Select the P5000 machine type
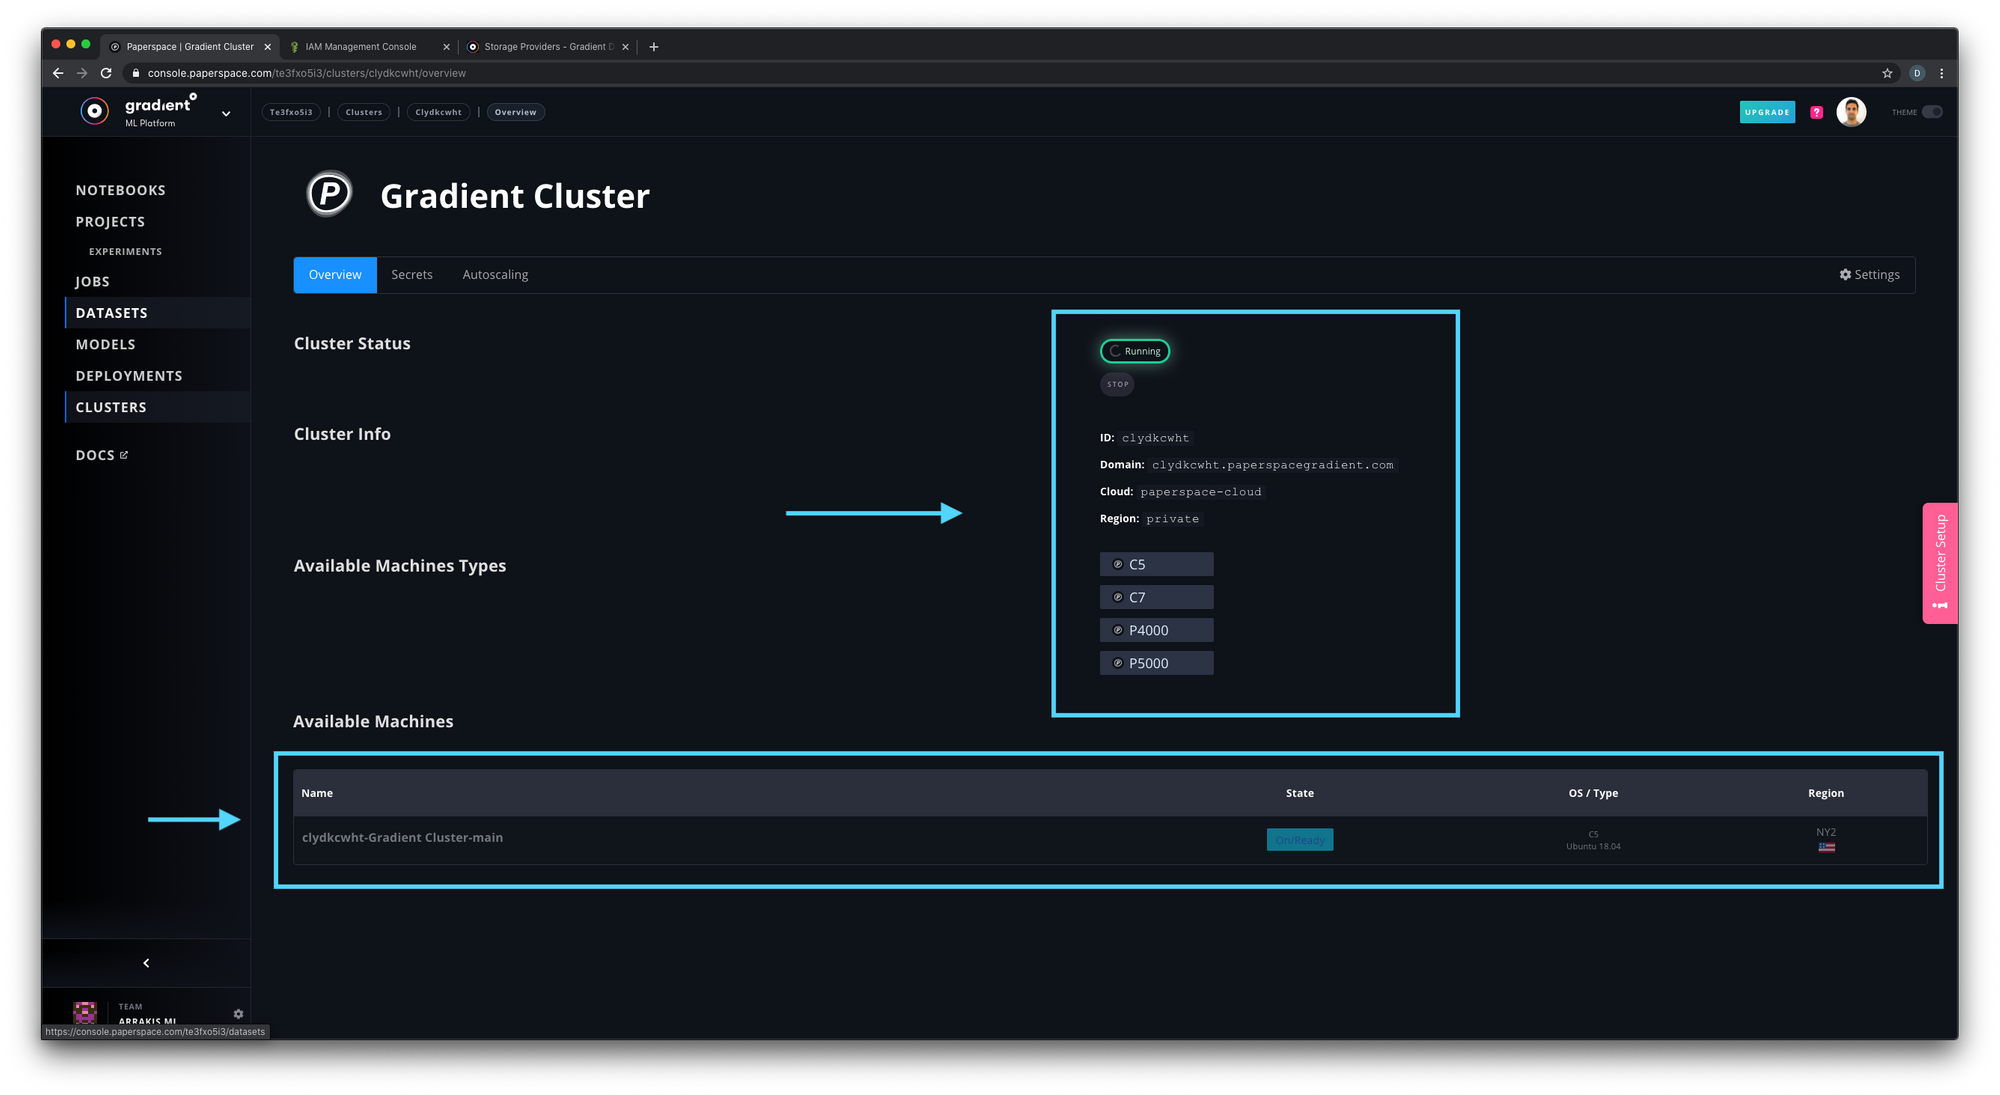 [x=1157, y=663]
